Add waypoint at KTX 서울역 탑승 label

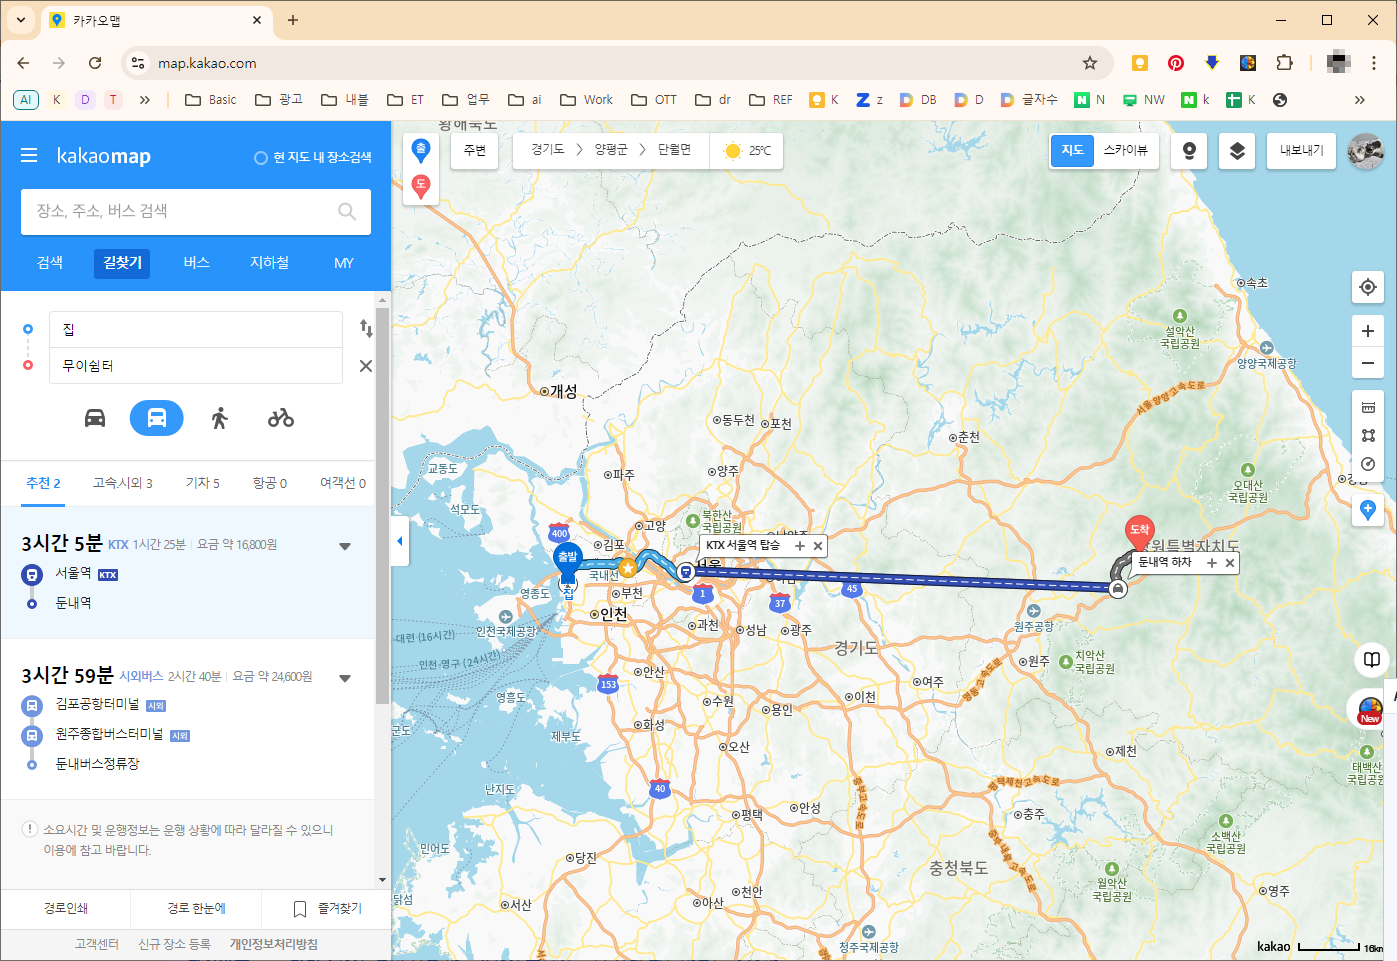(x=800, y=546)
